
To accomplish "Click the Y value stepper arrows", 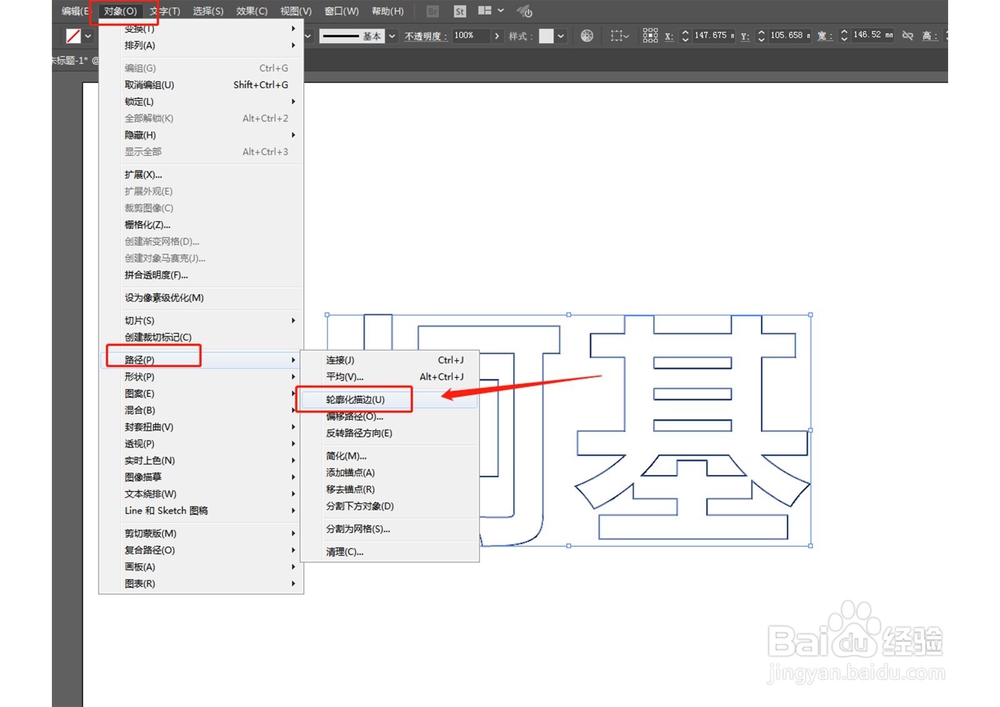I will point(761,36).
